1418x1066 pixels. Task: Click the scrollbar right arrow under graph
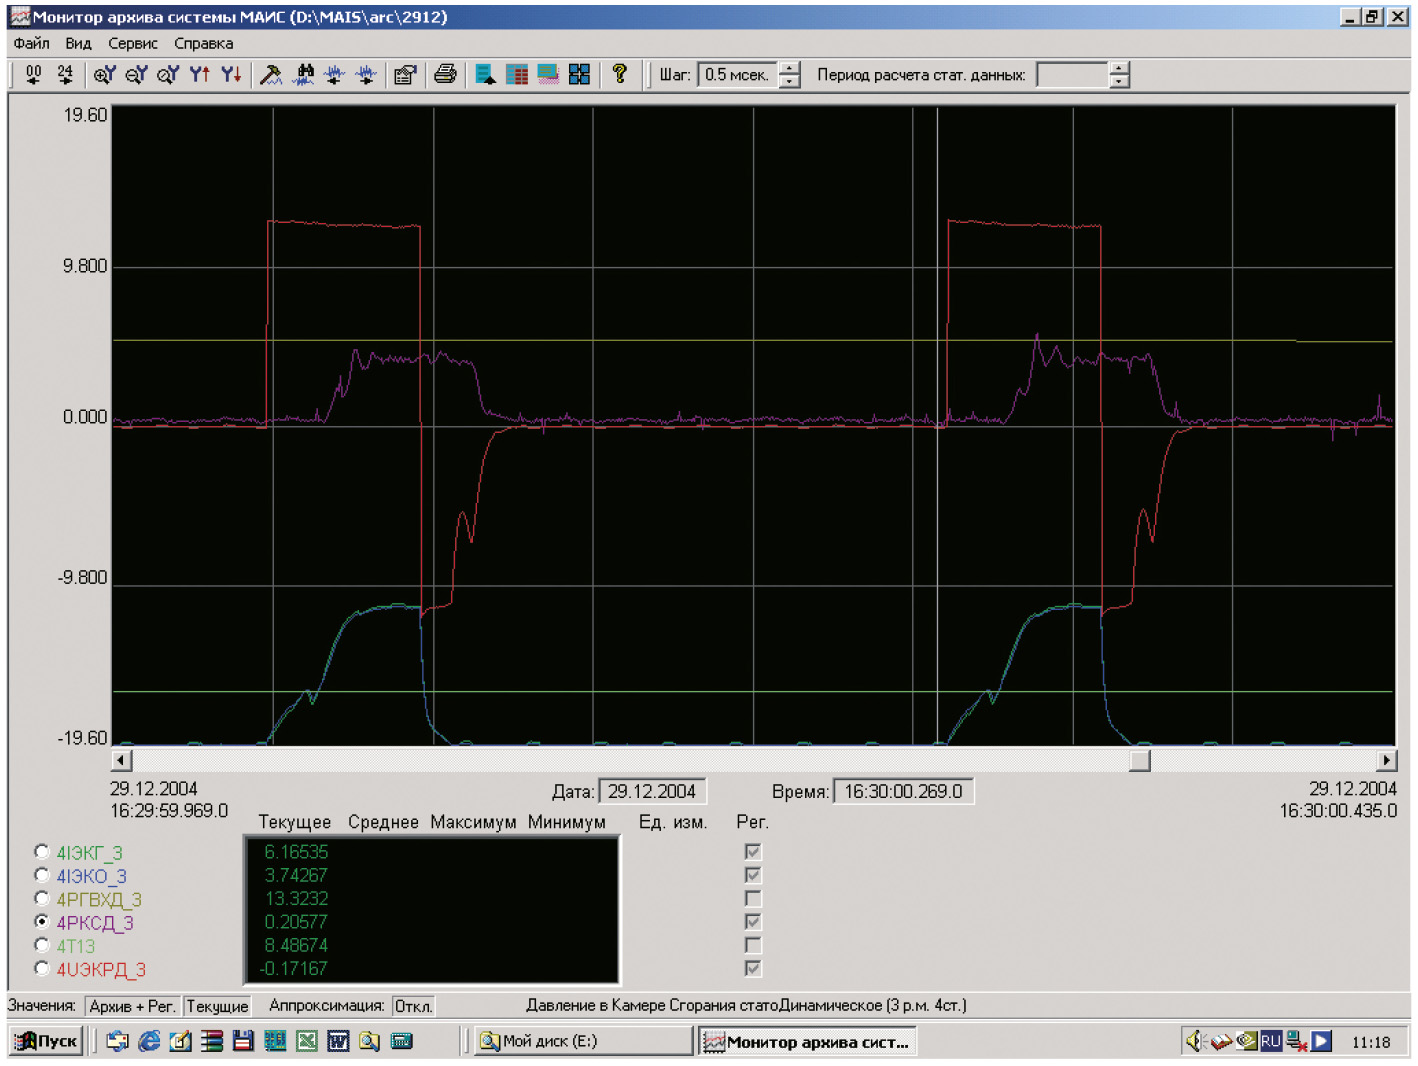(1386, 760)
